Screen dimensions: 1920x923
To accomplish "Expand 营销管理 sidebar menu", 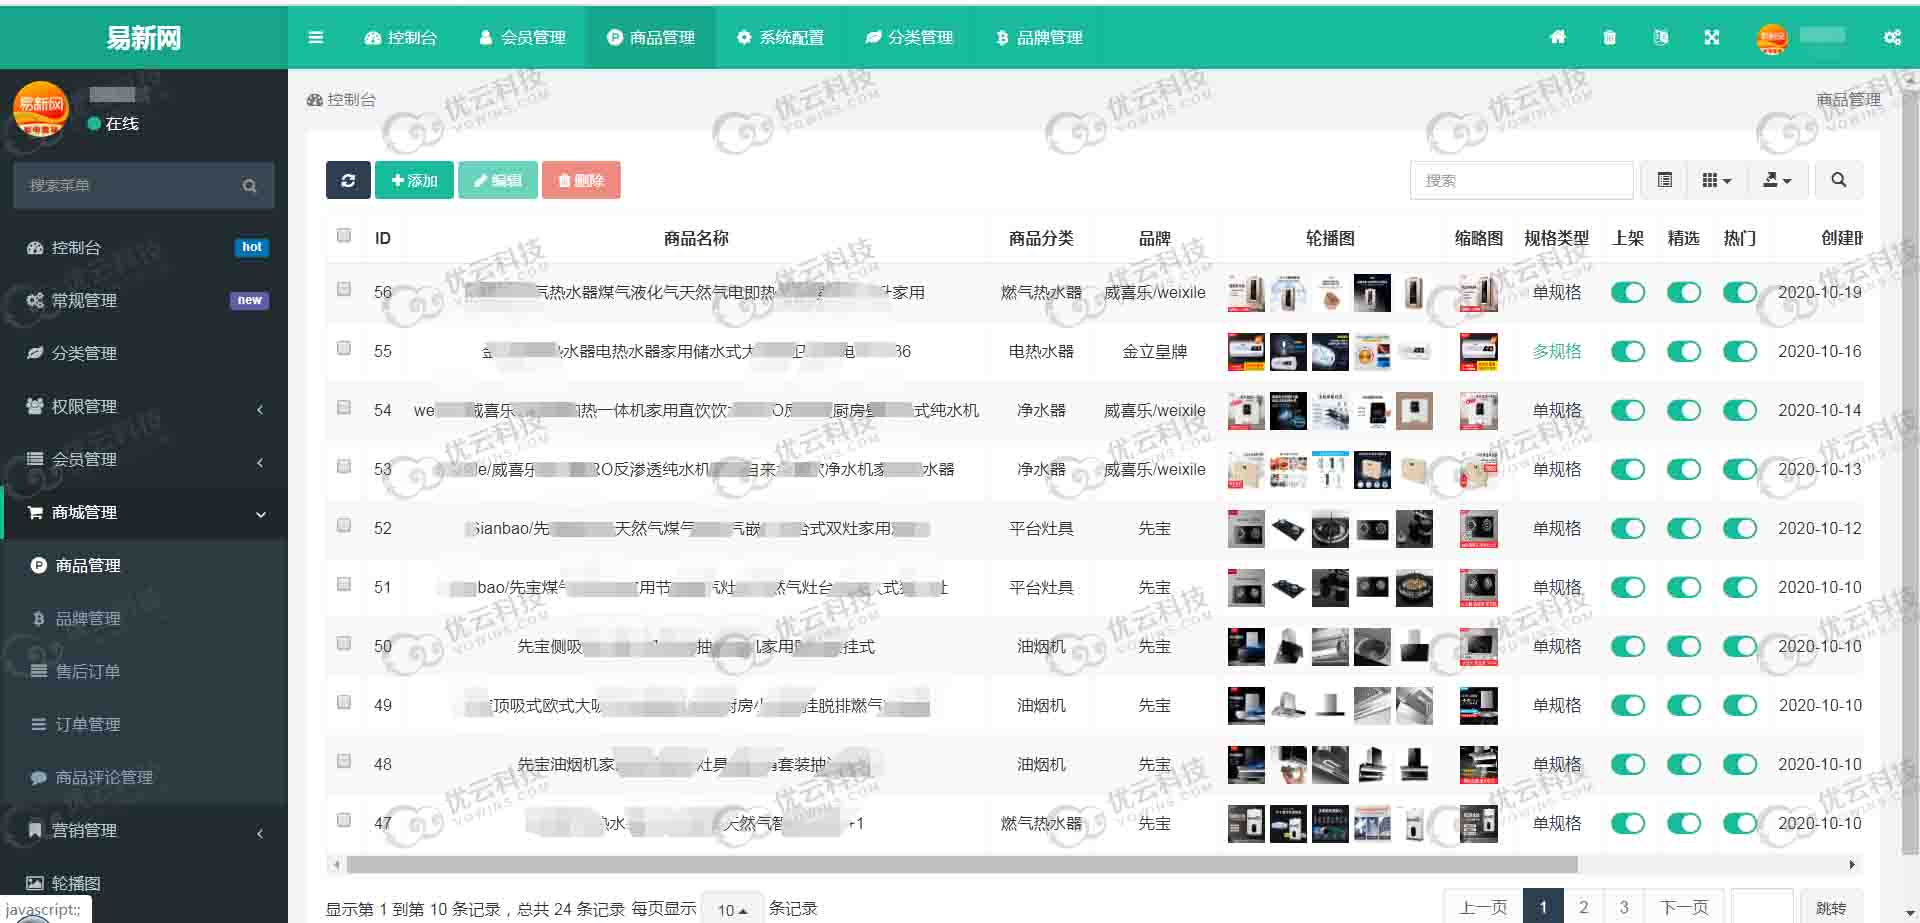I will click(144, 830).
